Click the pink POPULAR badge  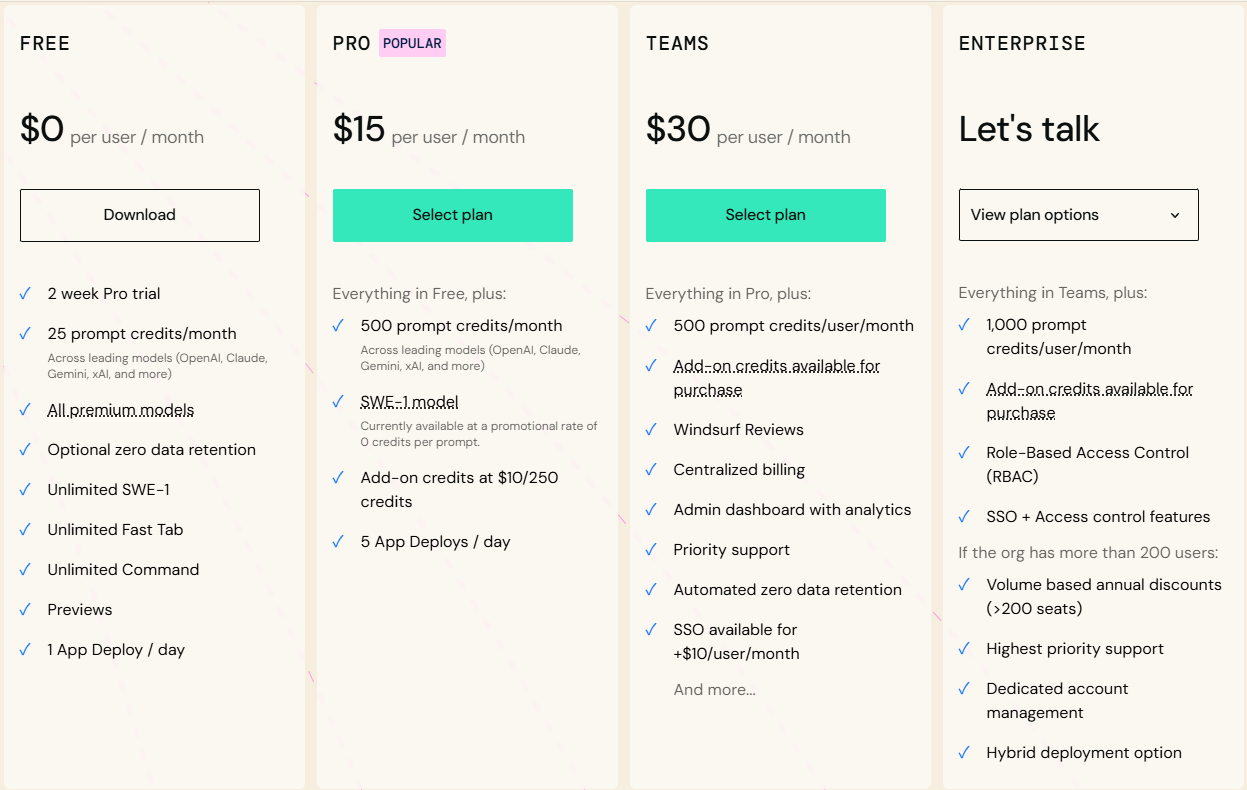412,43
